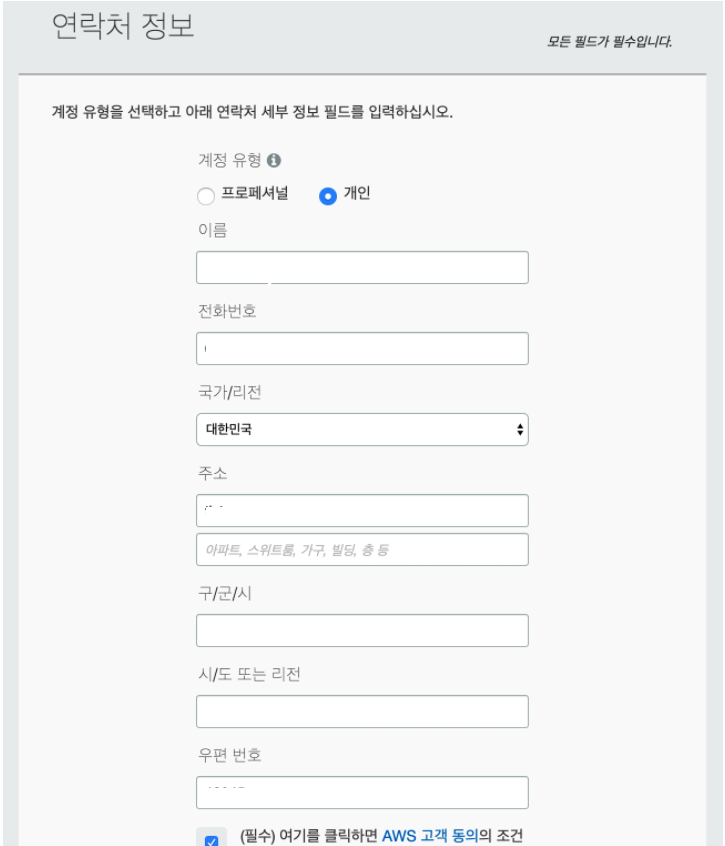Click the 이름 input field
Screen dimensions: 725x846
[x=363, y=266]
